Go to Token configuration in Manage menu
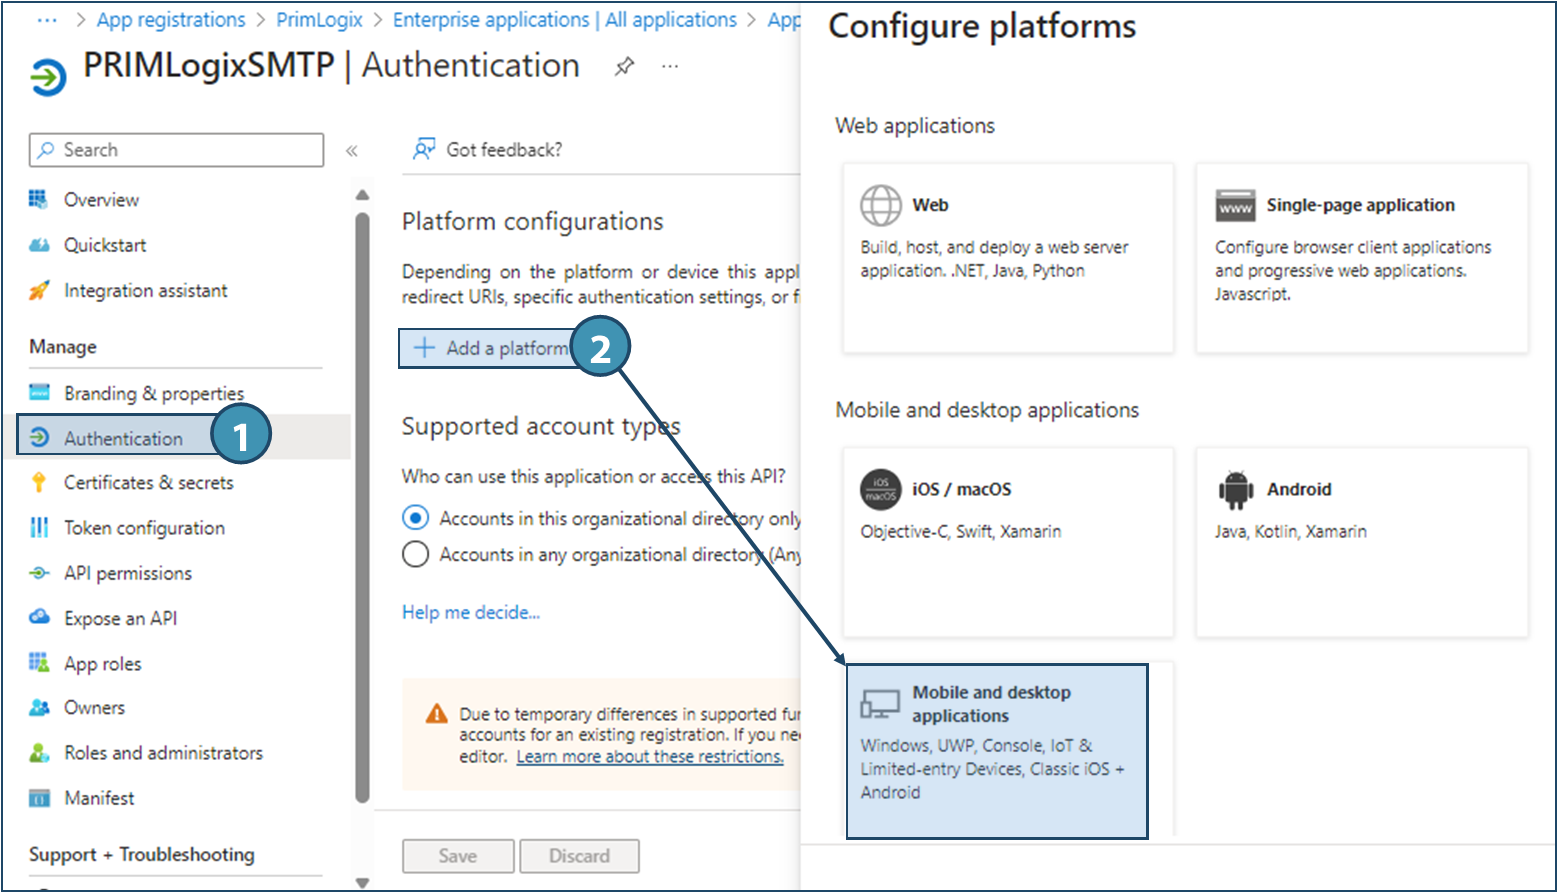Viewport: 1558px width, 892px height. coord(144,528)
